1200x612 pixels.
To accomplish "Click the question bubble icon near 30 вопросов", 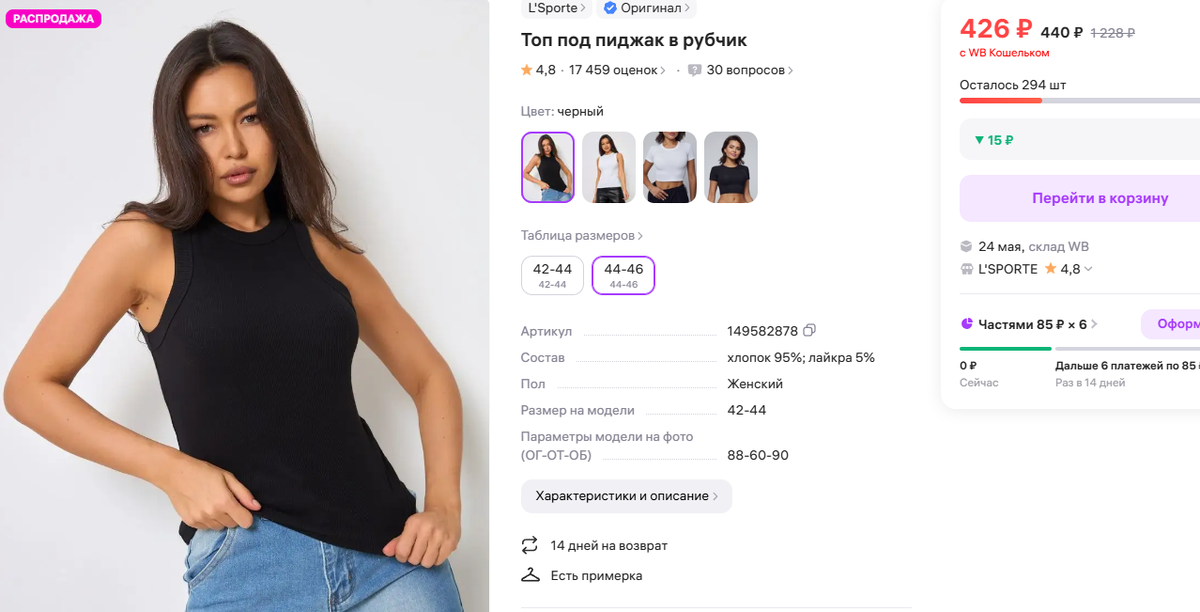I will (x=694, y=69).
